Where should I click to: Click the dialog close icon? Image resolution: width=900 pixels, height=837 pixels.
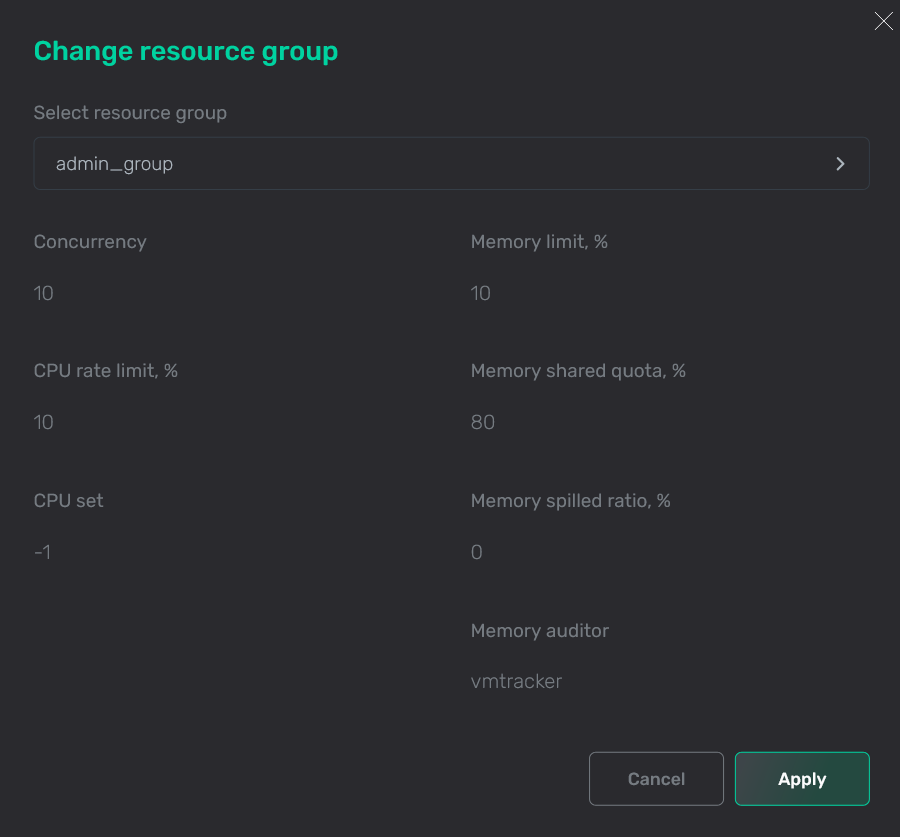click(883, 20)
